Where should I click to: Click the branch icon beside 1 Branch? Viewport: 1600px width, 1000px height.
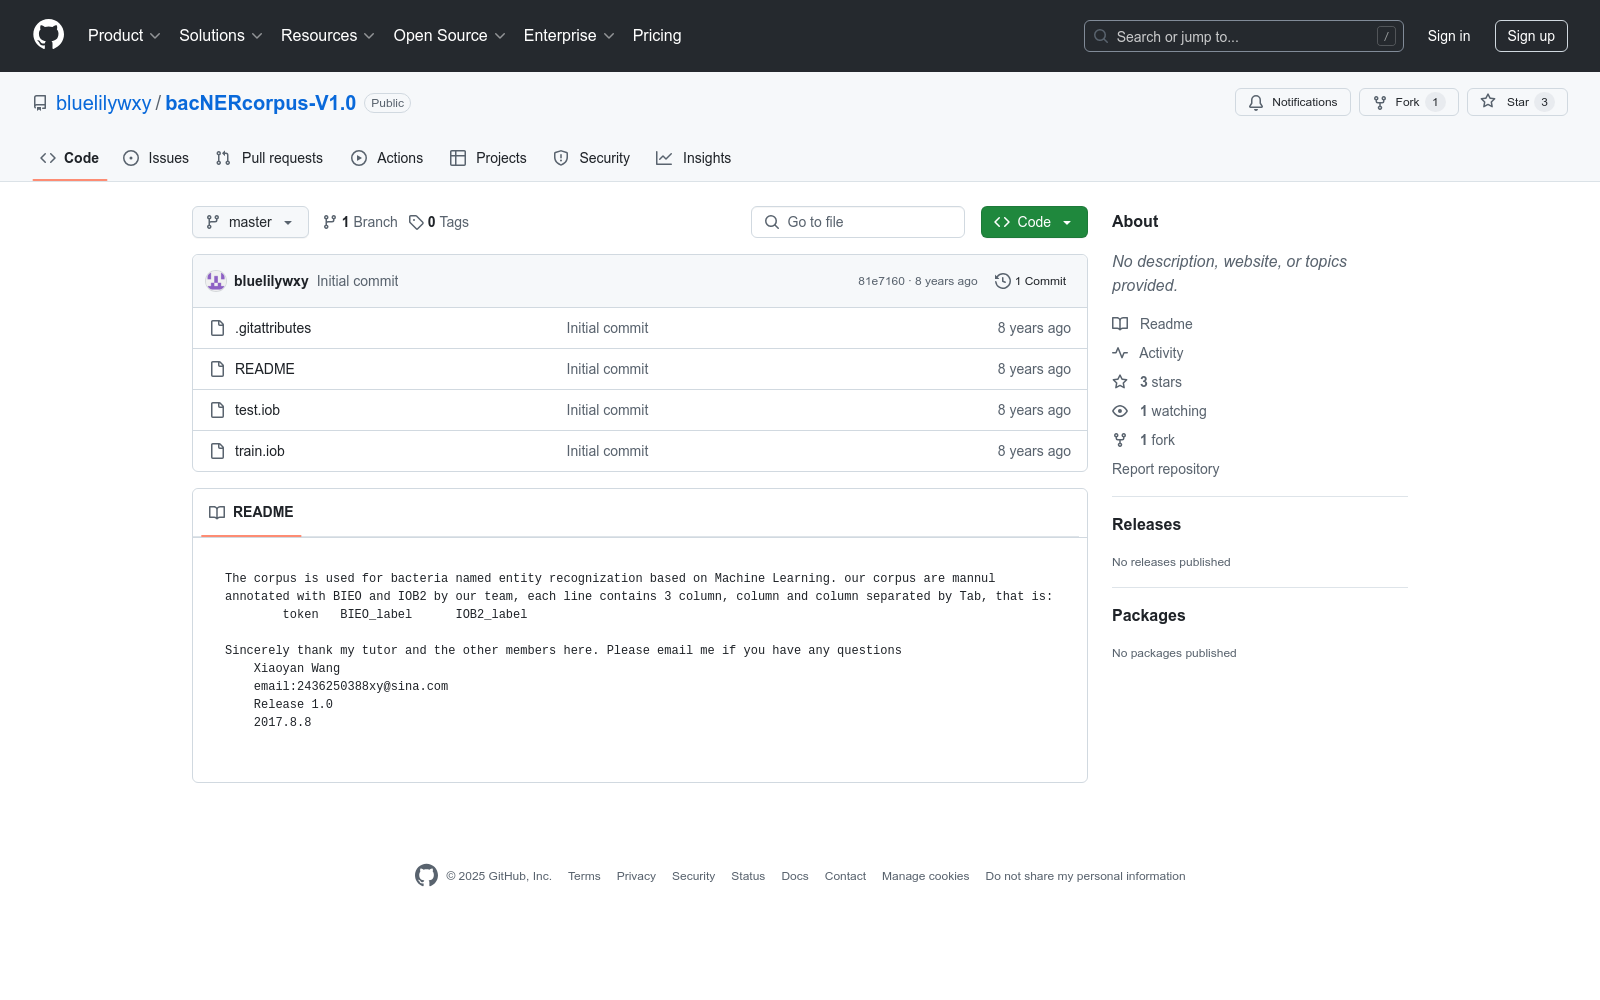[330, 222]
